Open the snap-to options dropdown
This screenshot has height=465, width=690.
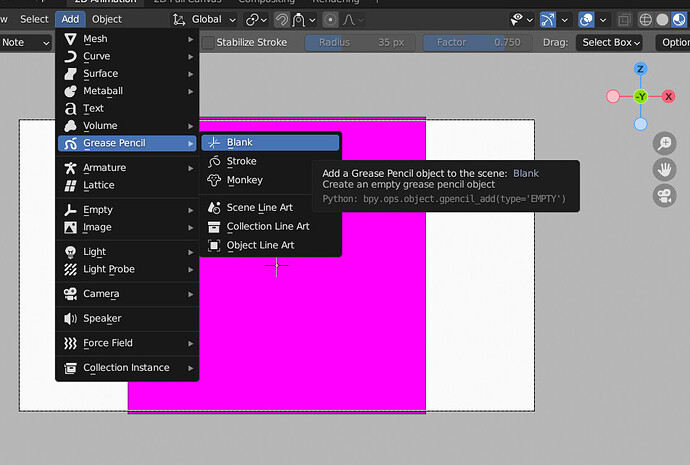[x=303, y=20]
